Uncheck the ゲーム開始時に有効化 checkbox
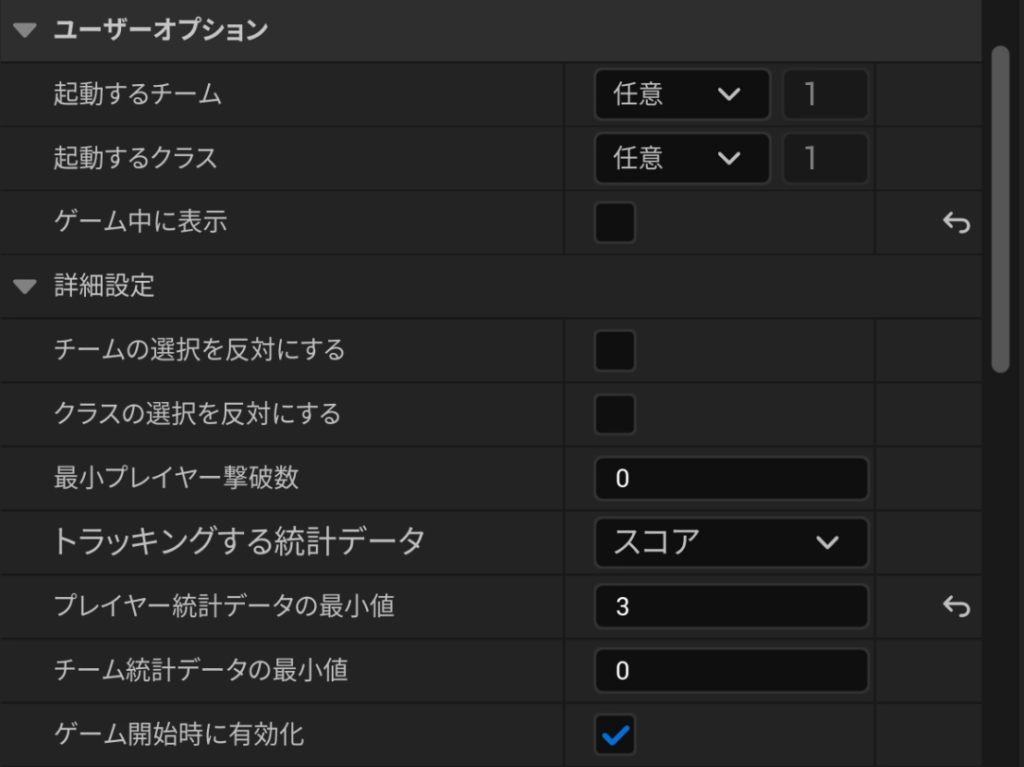 615,736
